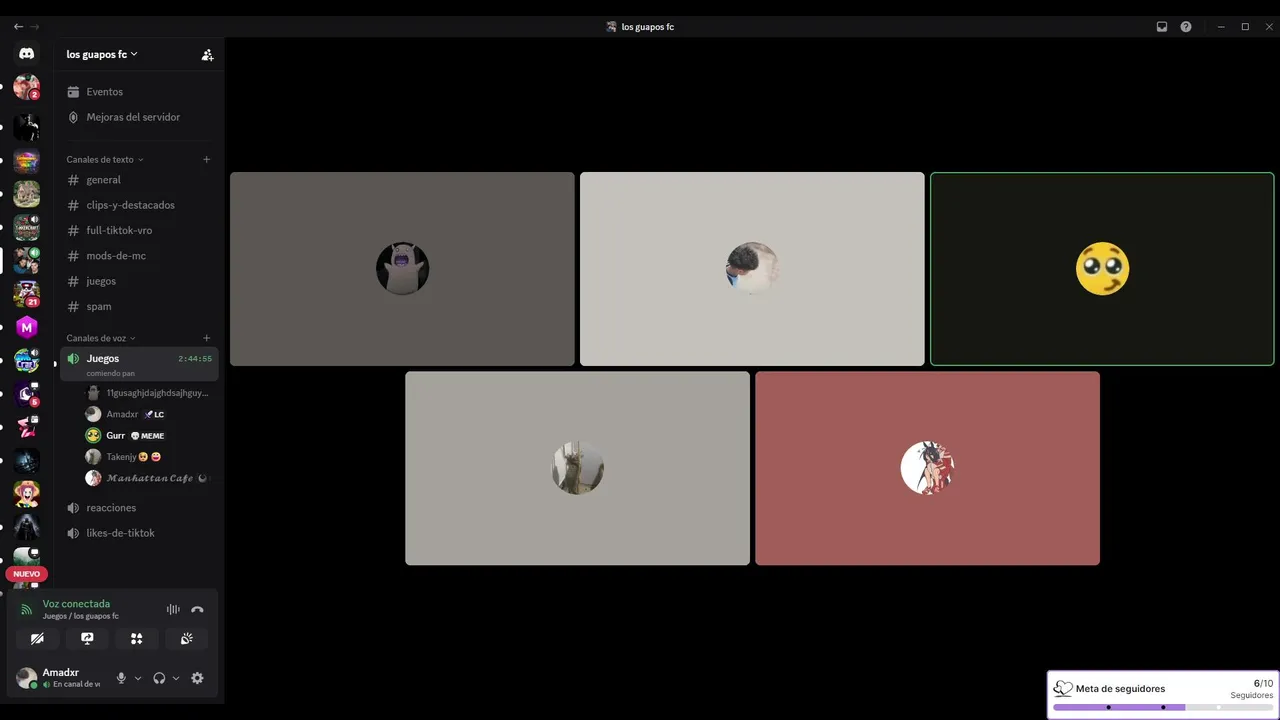Focus pleading emoji avatar tile
Viewport: 1280px width, 720px height.
tap(1102, 269)
